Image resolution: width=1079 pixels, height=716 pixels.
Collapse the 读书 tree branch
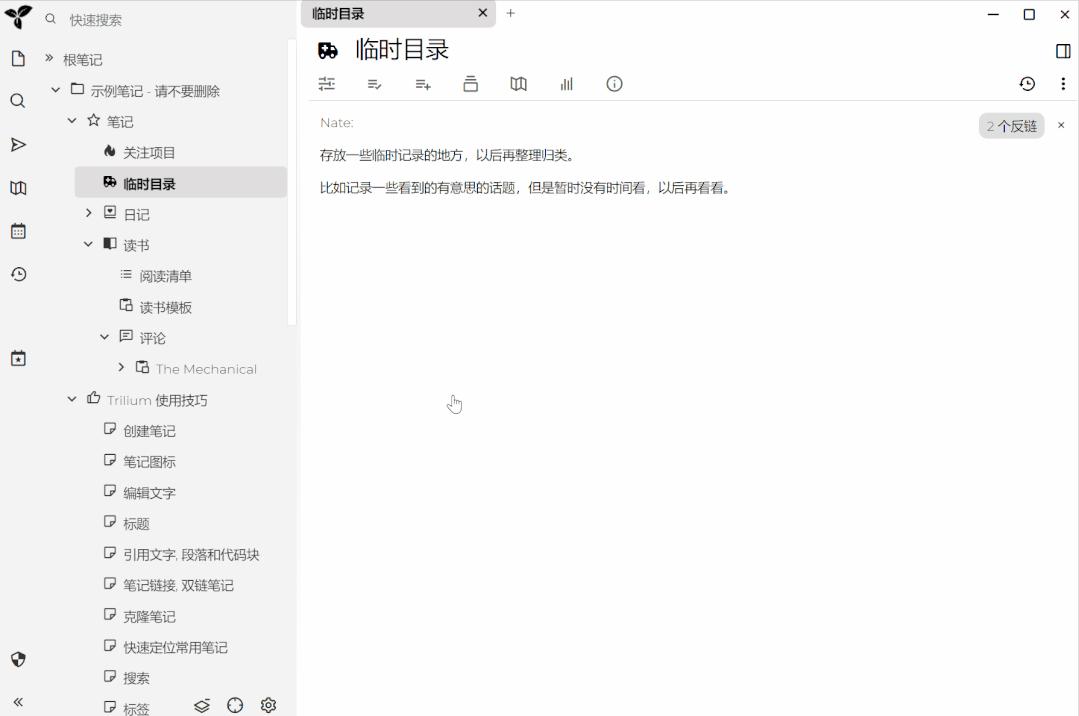pyautogui.click(x=88, y=244)
